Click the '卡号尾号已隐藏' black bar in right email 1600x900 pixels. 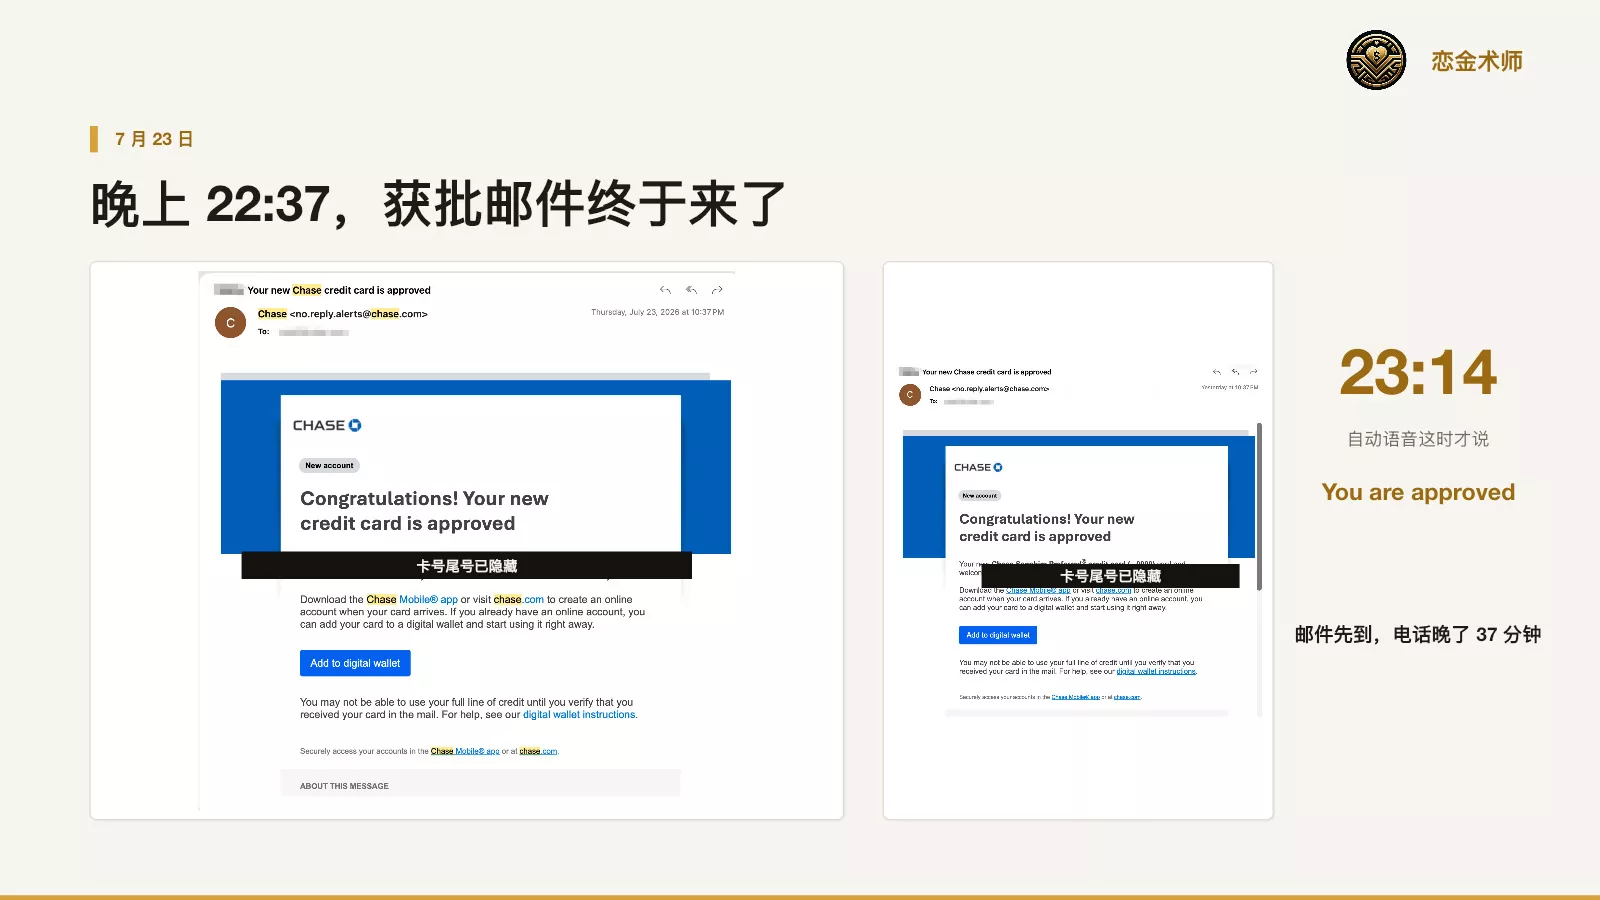coord(1110,576)
